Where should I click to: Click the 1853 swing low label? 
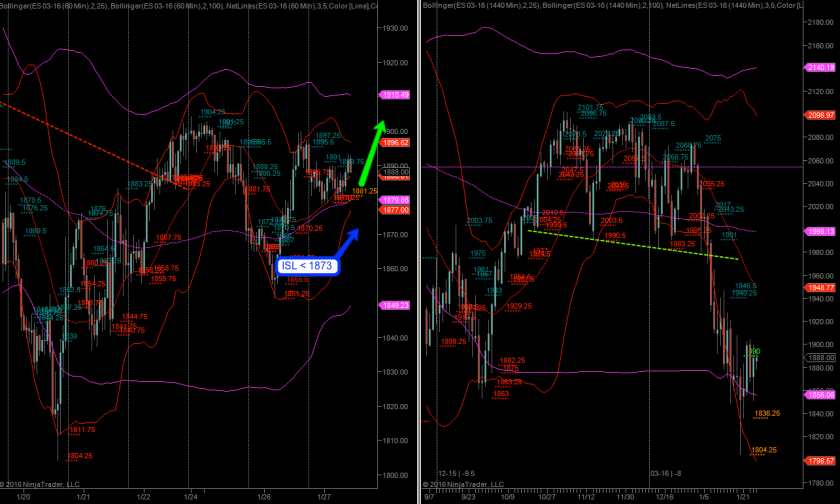501,394
